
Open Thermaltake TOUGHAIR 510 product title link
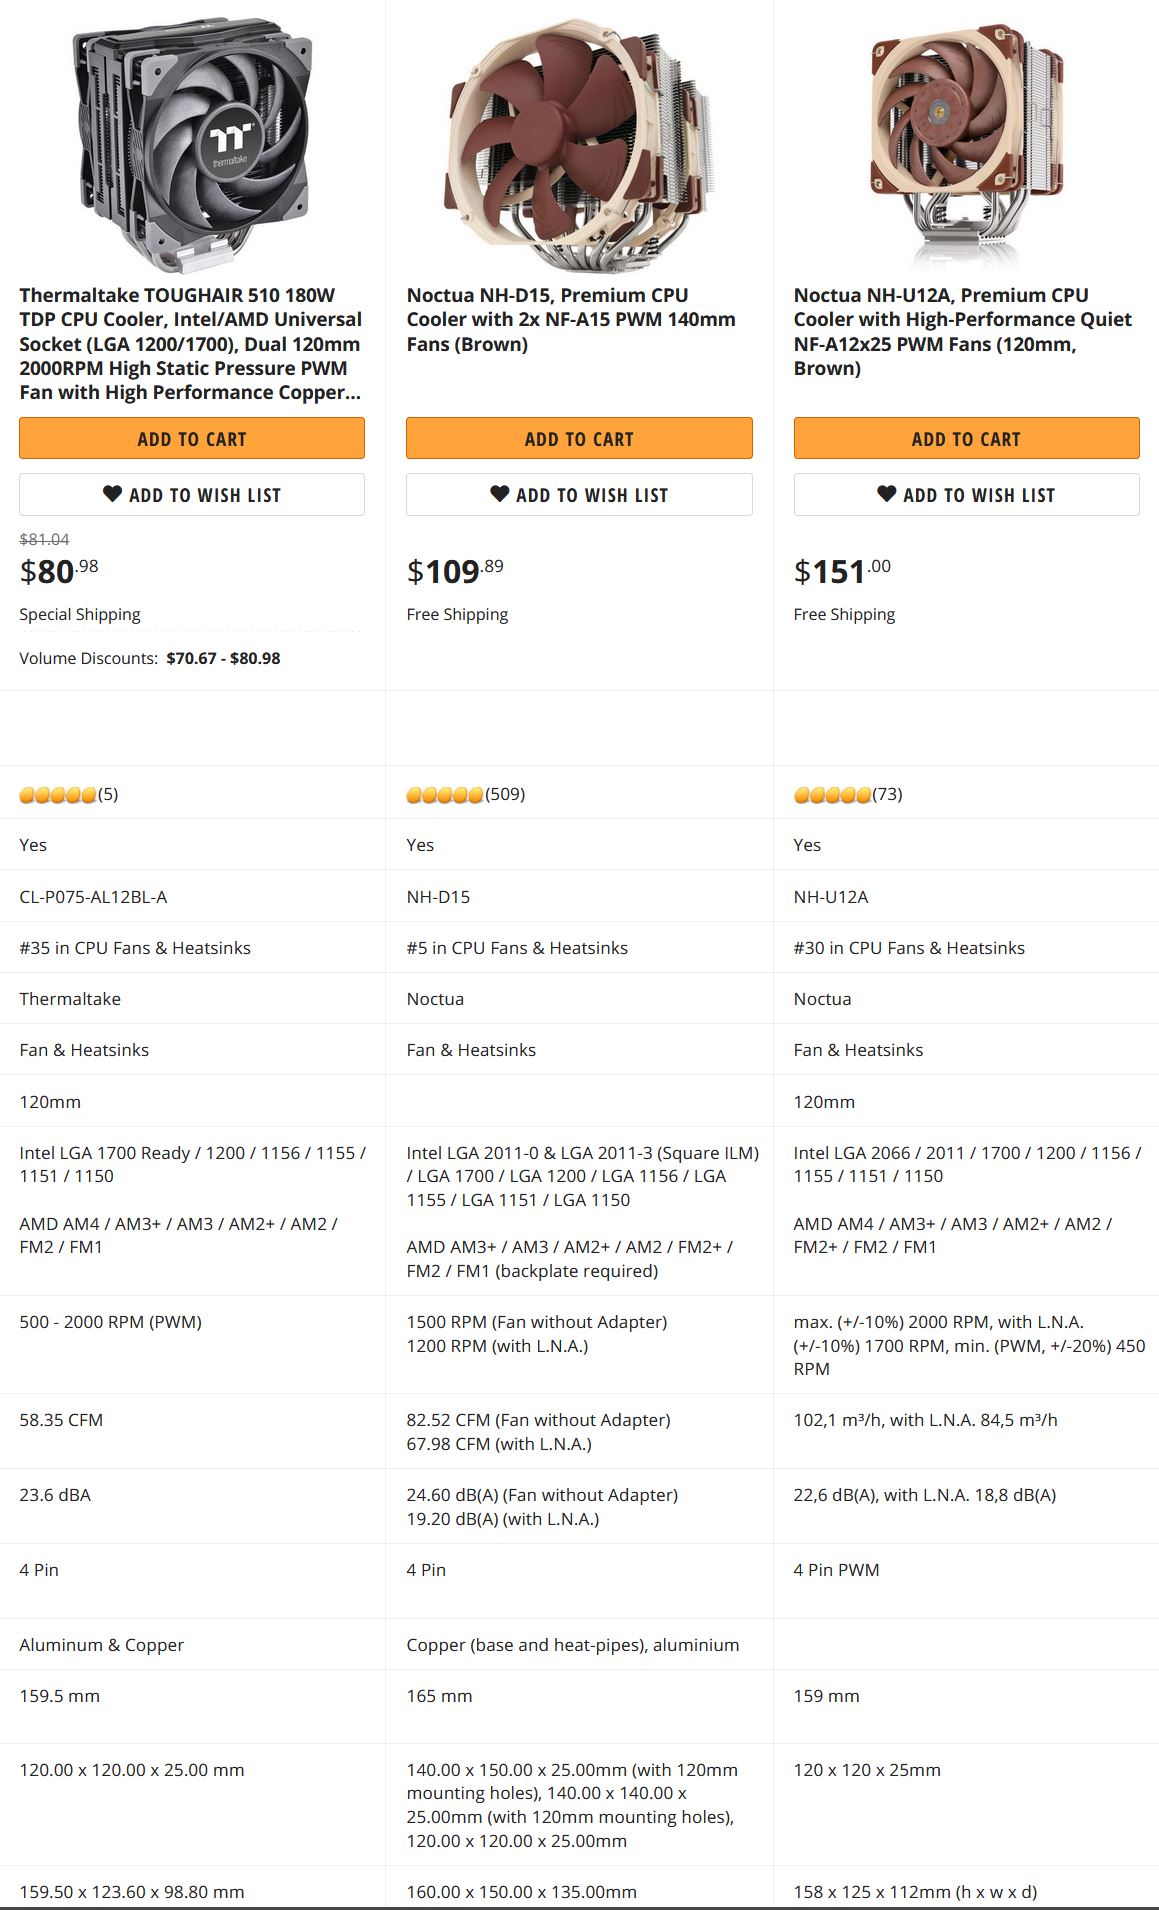coord(191,344)
